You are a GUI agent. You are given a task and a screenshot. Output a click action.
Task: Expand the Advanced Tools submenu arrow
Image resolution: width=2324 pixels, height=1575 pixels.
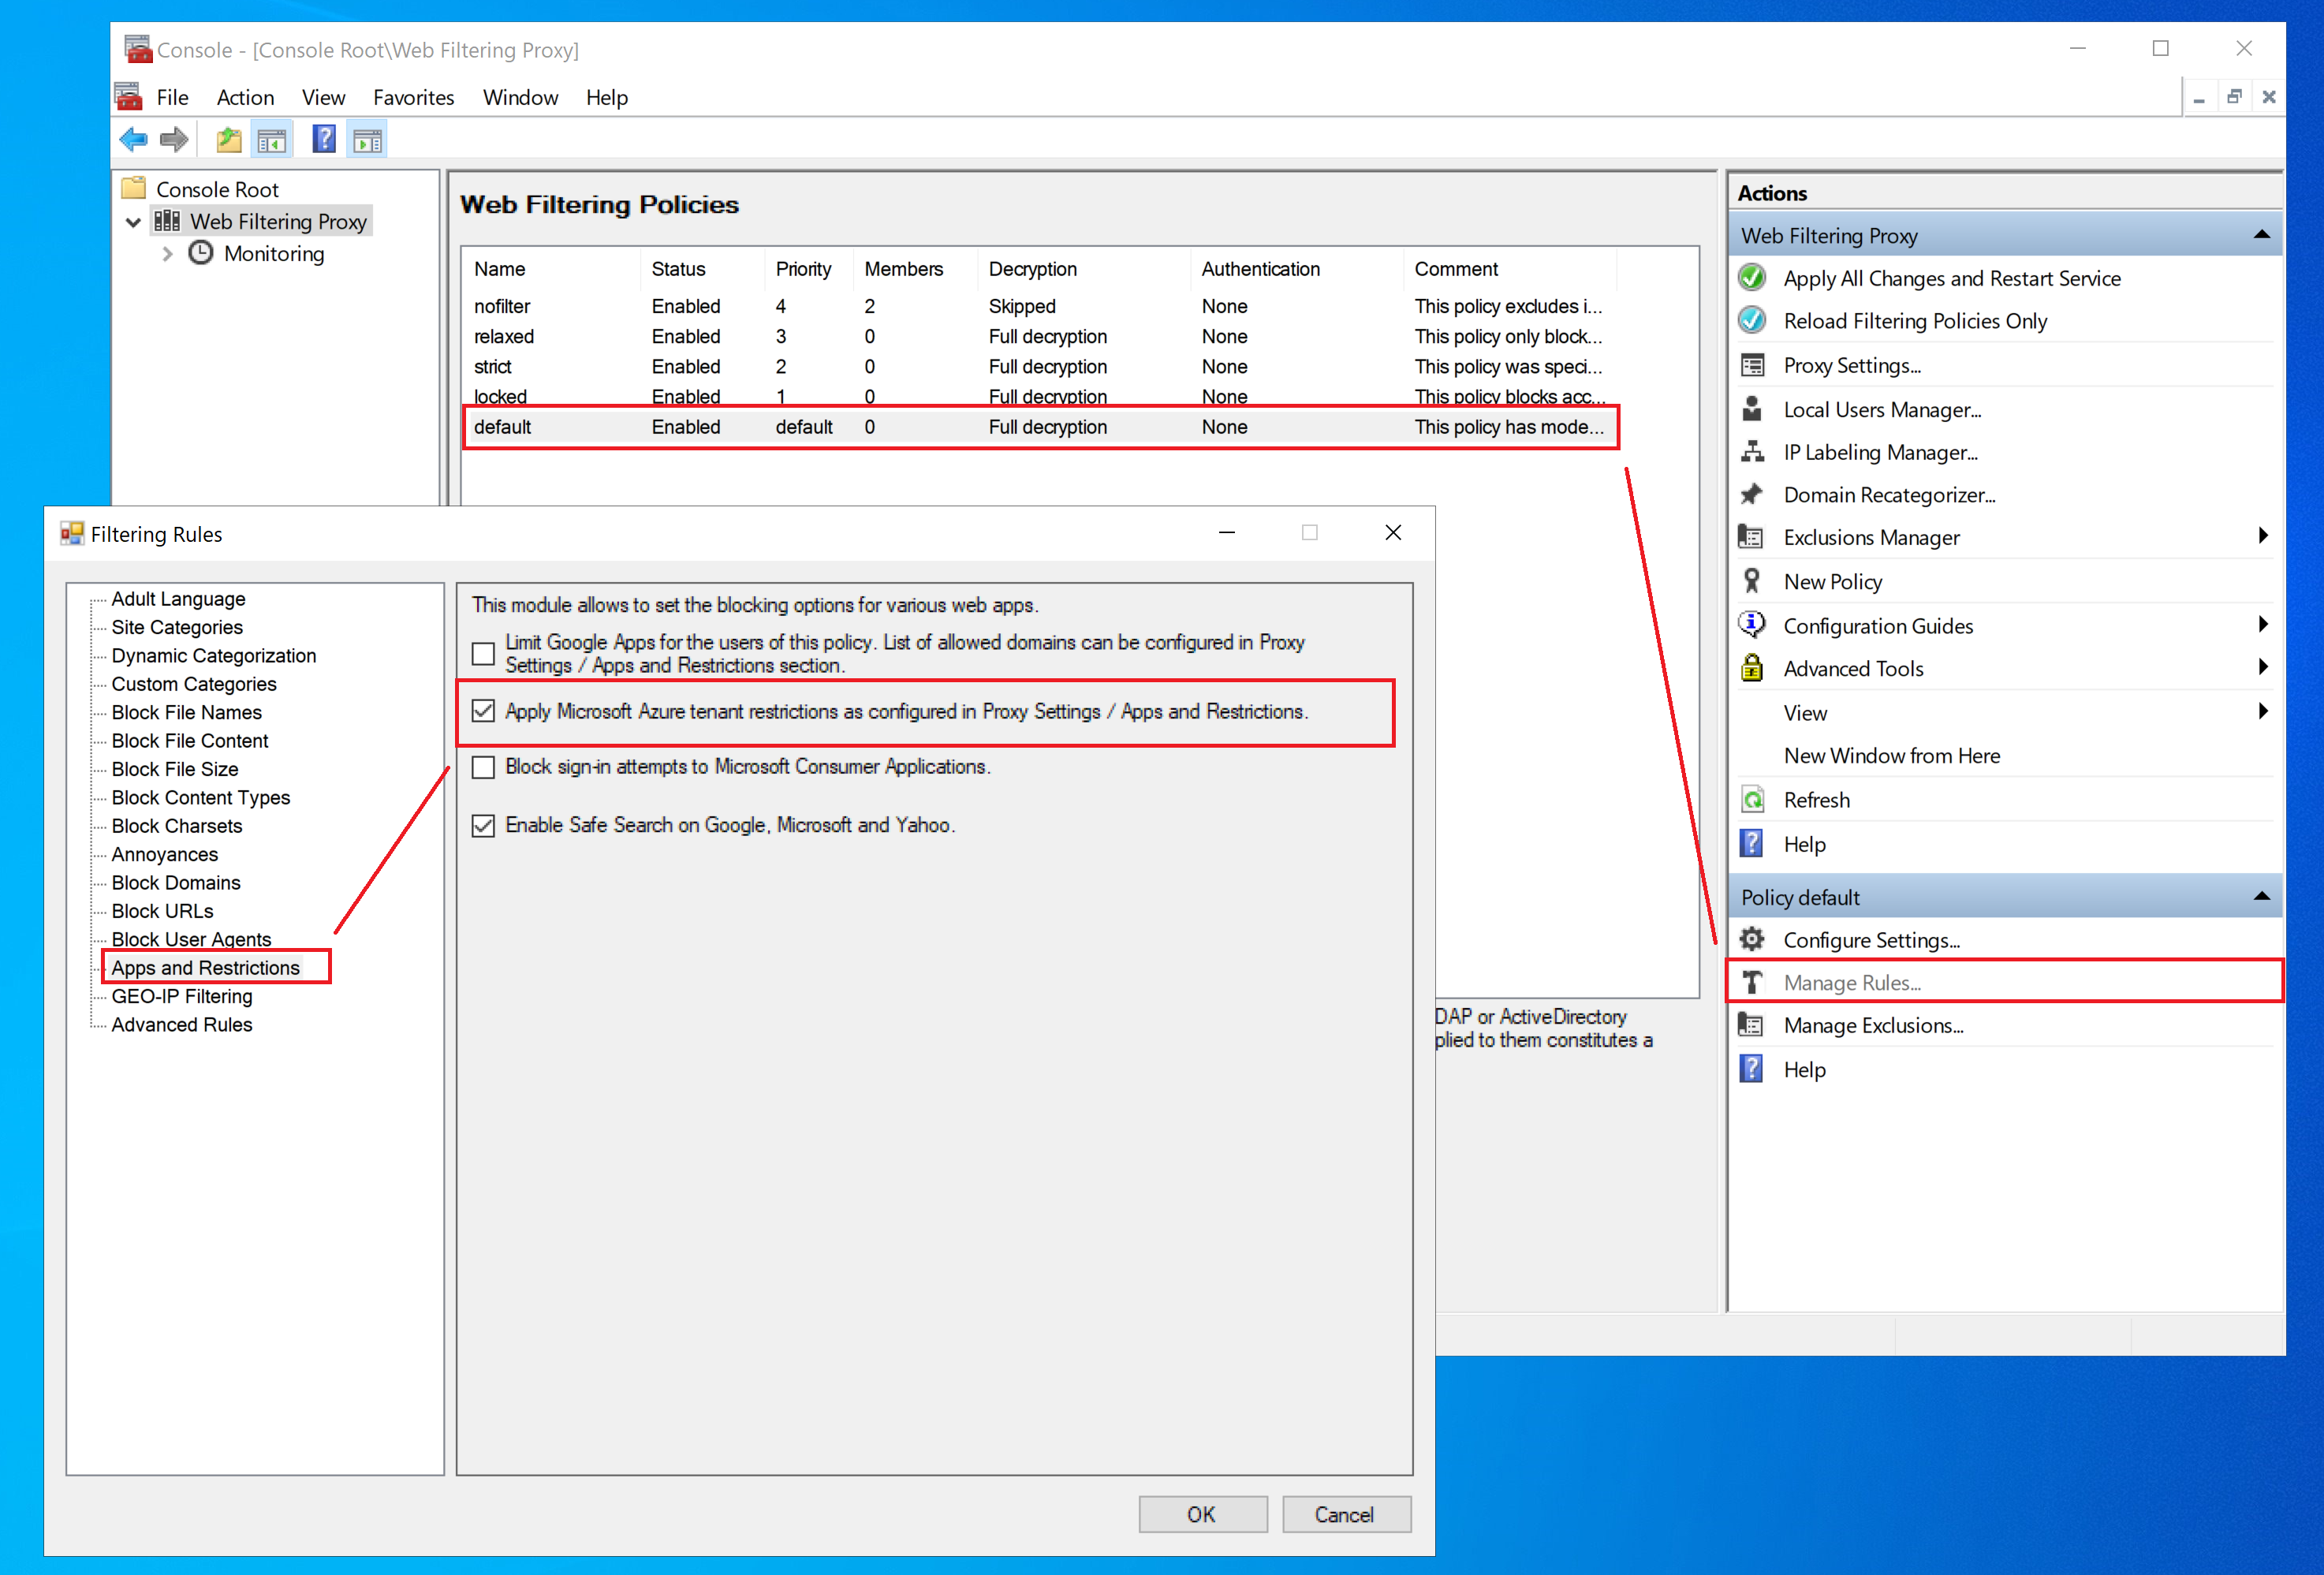pos(2263,667)
